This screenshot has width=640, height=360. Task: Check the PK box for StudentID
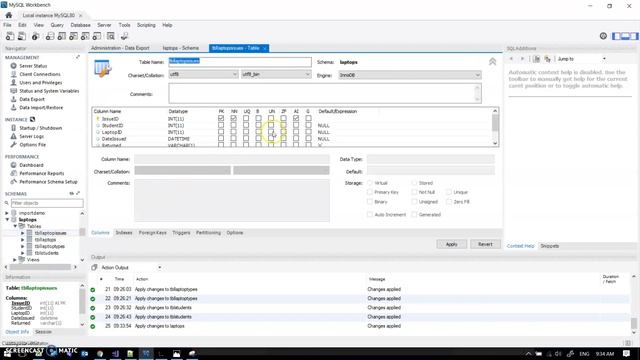[221, 125]
